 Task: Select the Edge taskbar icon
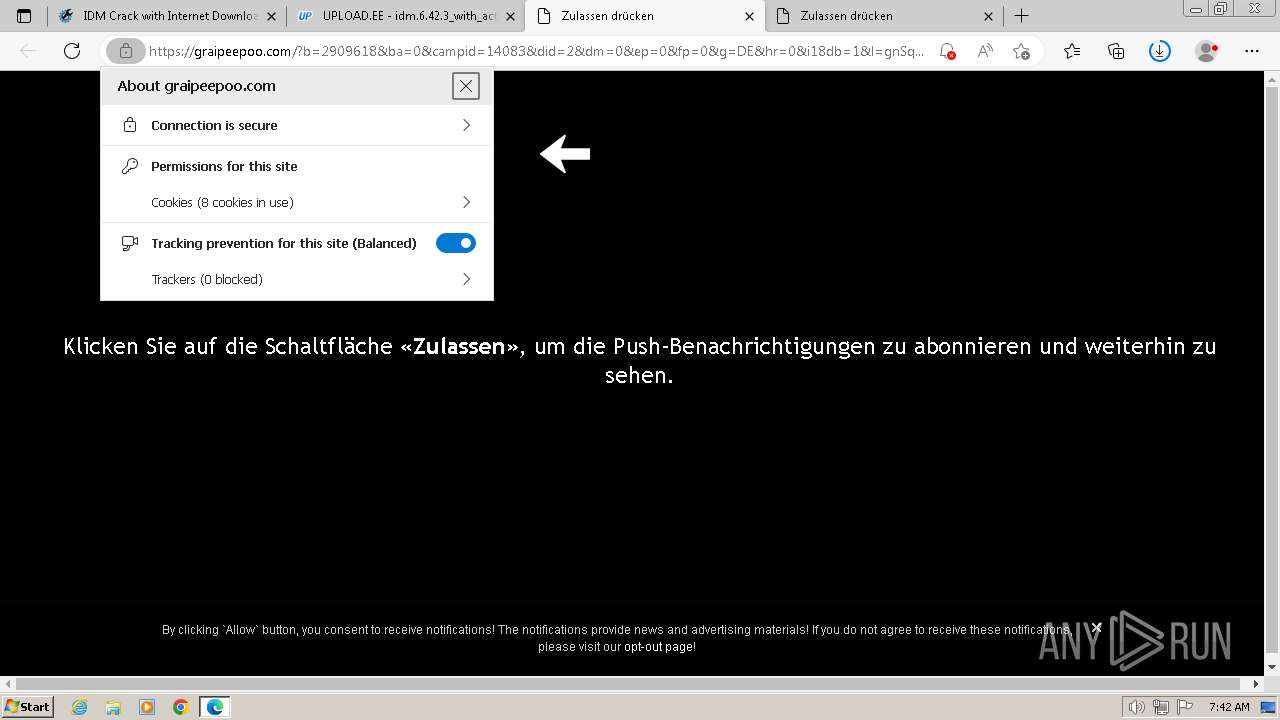pos(215,707)
